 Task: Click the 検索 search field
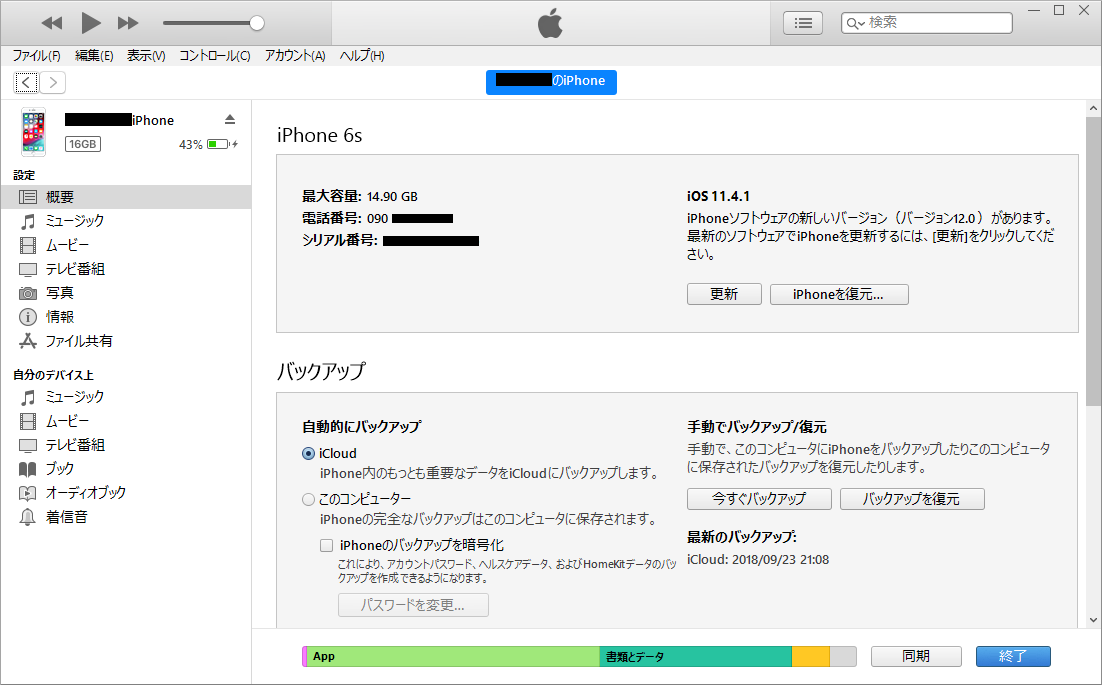[926, 23]
